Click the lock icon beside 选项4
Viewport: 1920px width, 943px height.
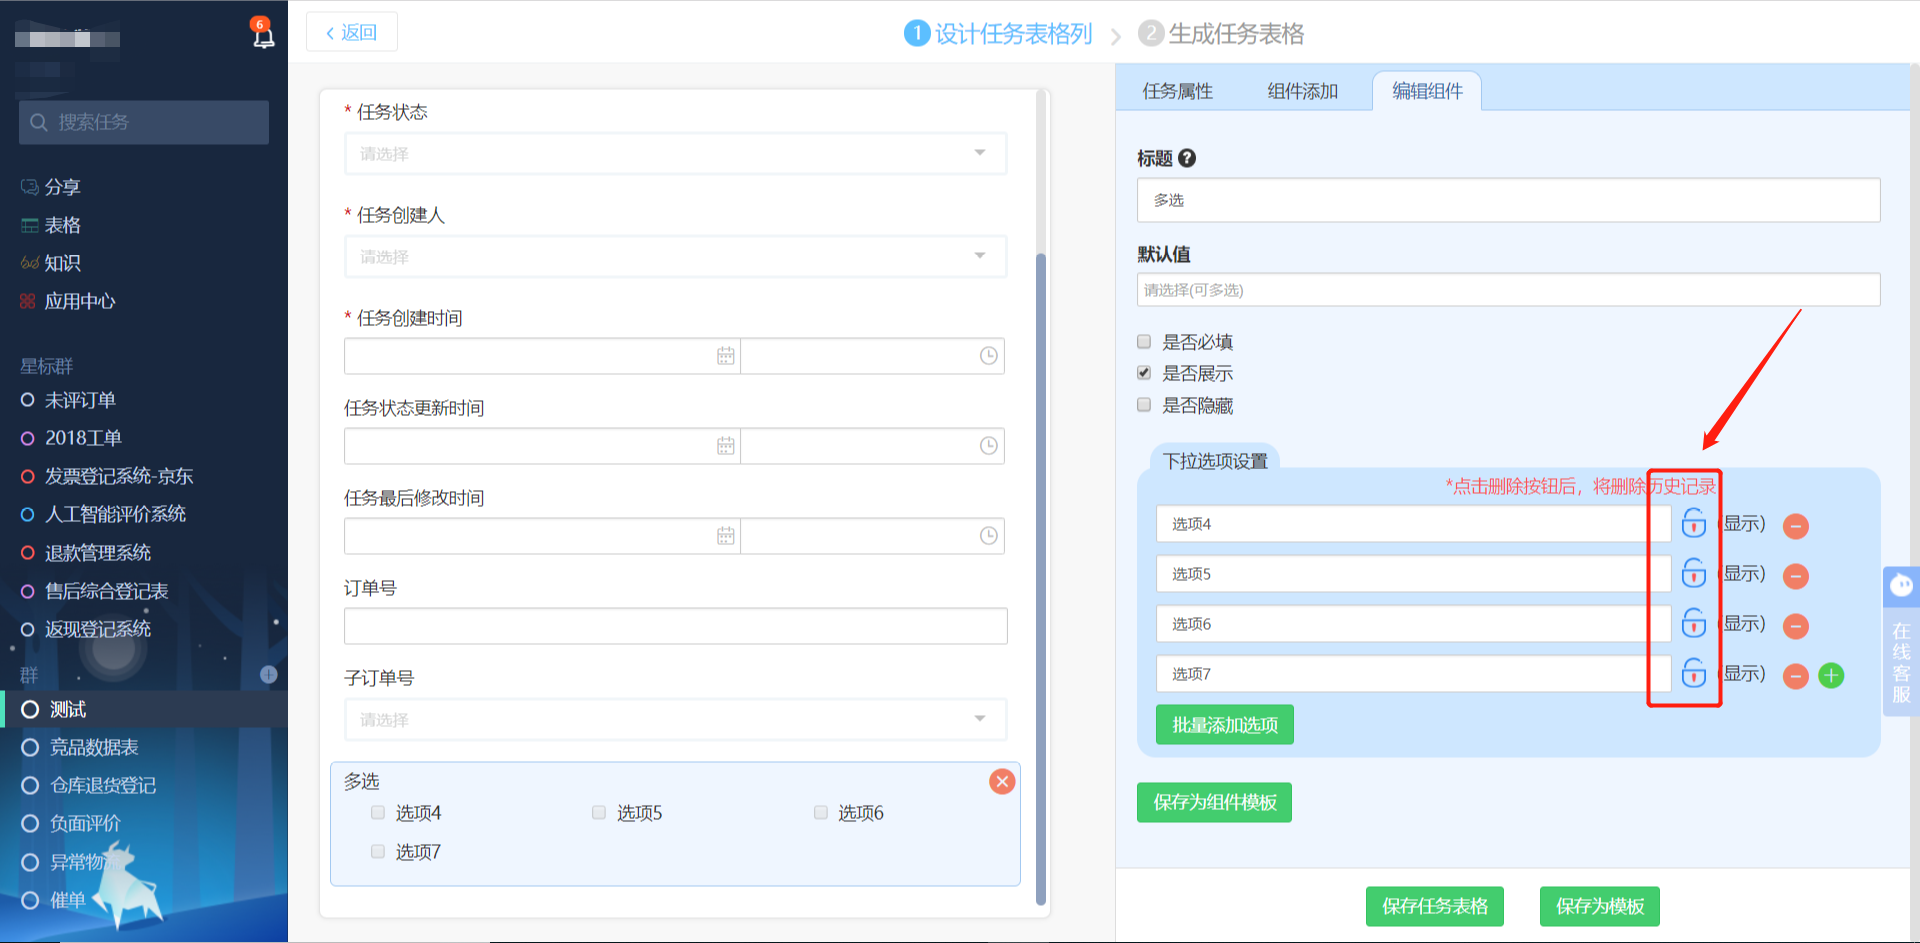coord(1693,523)
